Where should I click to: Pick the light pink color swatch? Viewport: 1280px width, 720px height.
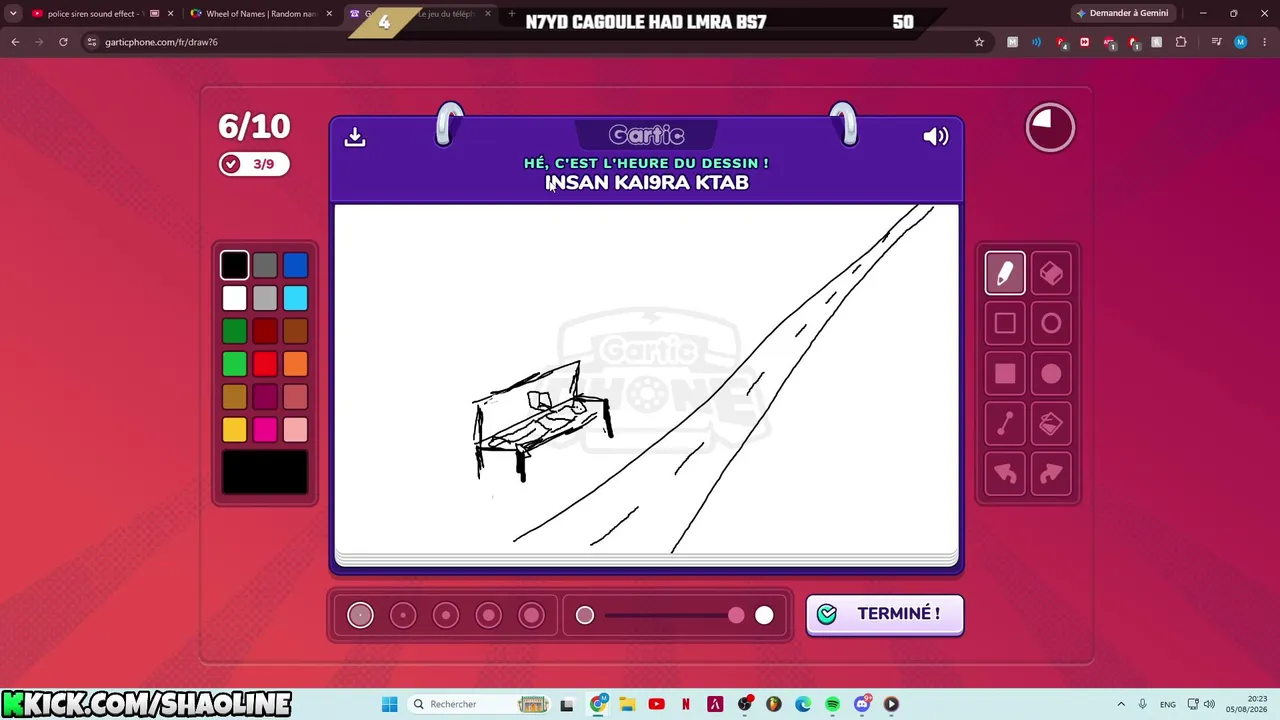tap(295, 430)
